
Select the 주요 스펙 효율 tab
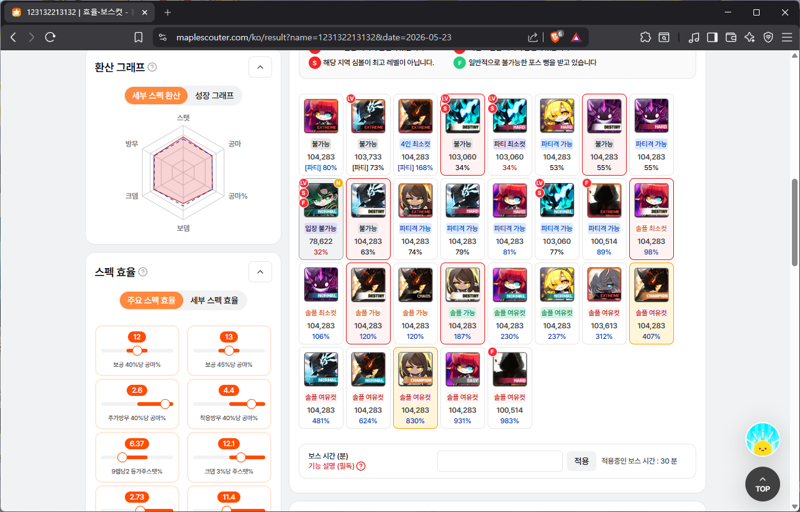point(151,300)
